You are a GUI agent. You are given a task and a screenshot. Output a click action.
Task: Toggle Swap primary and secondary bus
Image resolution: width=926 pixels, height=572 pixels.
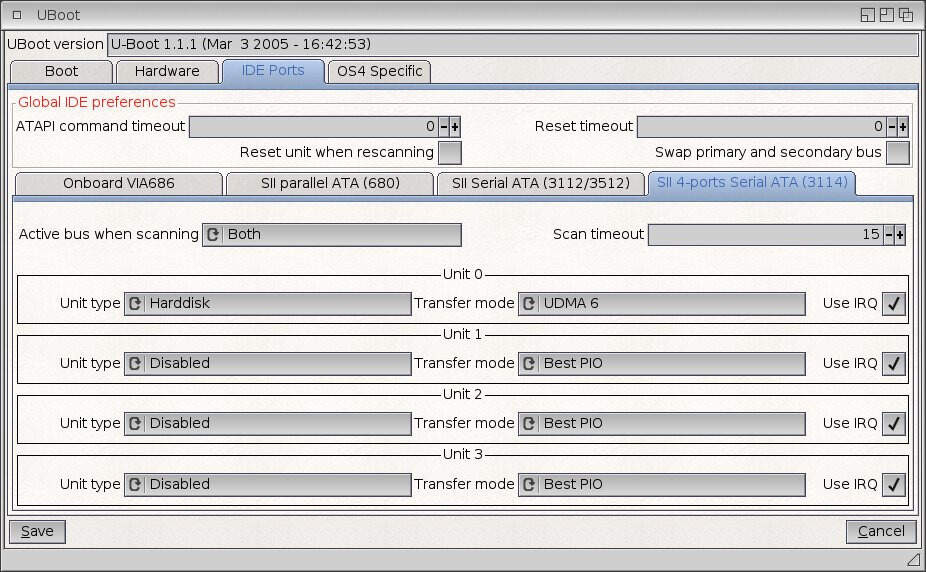click(x=898, y=153)
